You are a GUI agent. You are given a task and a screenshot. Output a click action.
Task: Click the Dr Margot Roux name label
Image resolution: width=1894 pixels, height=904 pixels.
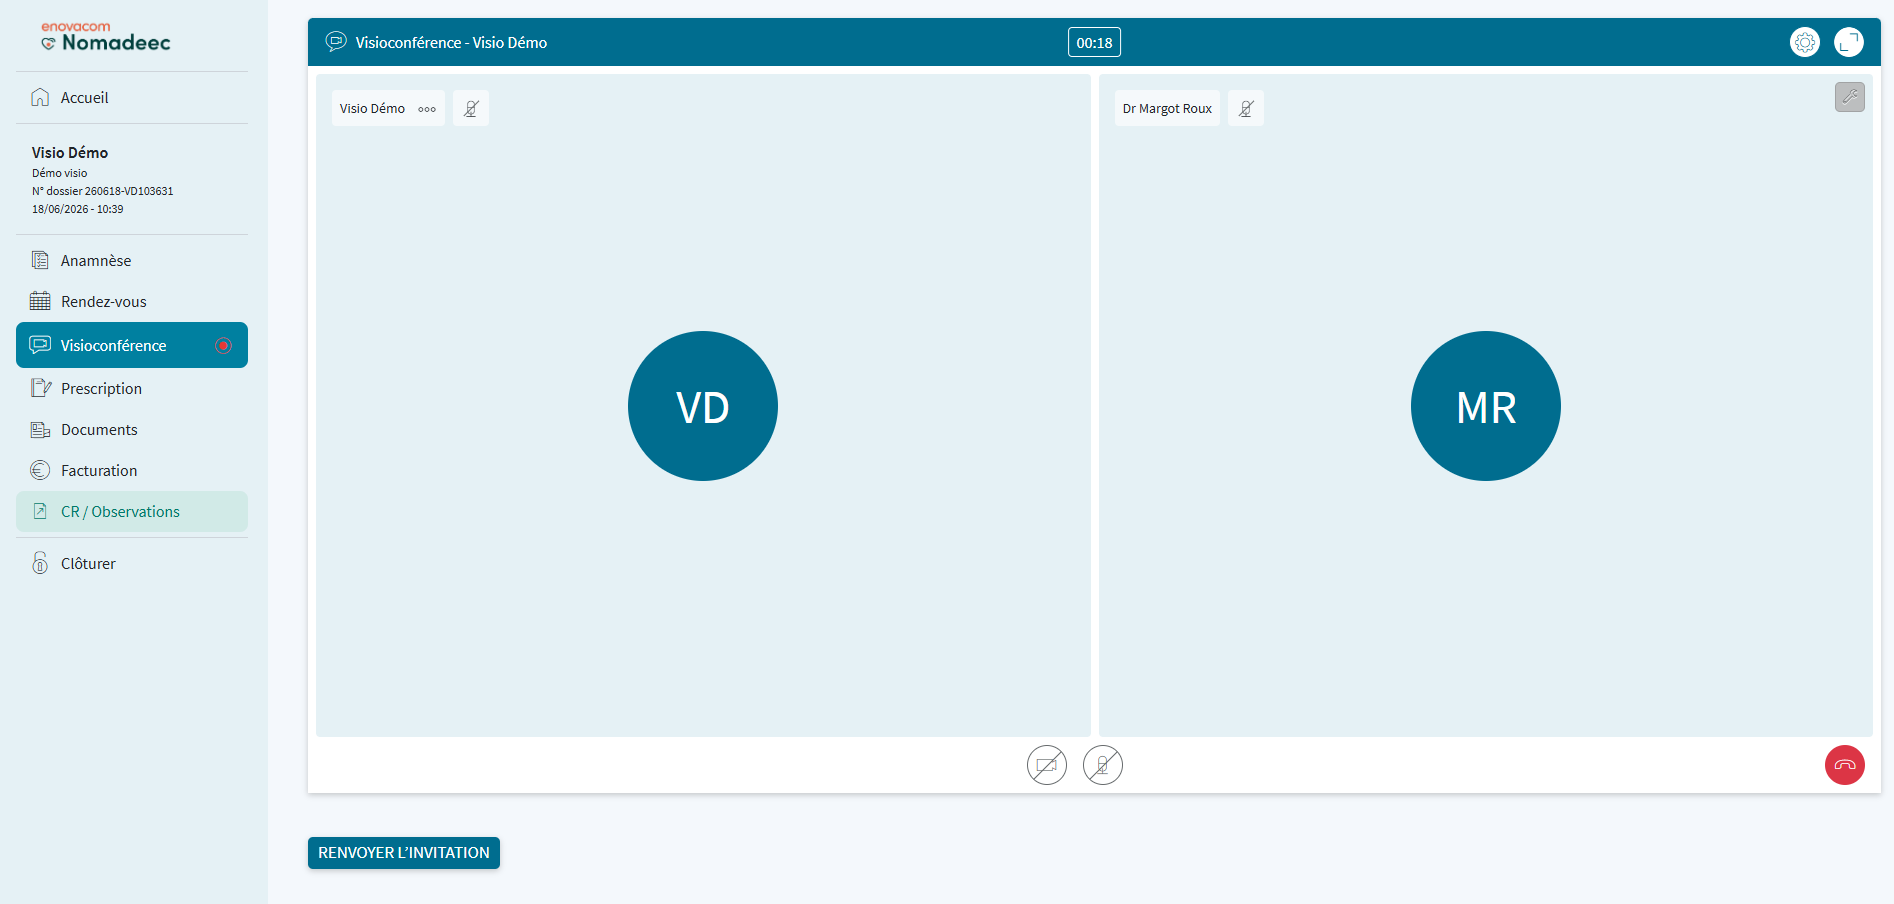point(1167,108)
